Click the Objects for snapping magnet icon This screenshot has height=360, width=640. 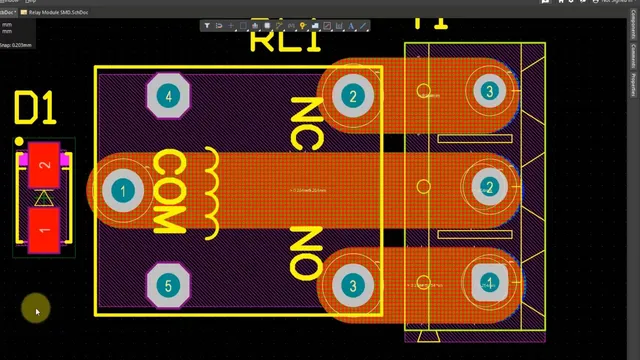(x=219, y=26)
